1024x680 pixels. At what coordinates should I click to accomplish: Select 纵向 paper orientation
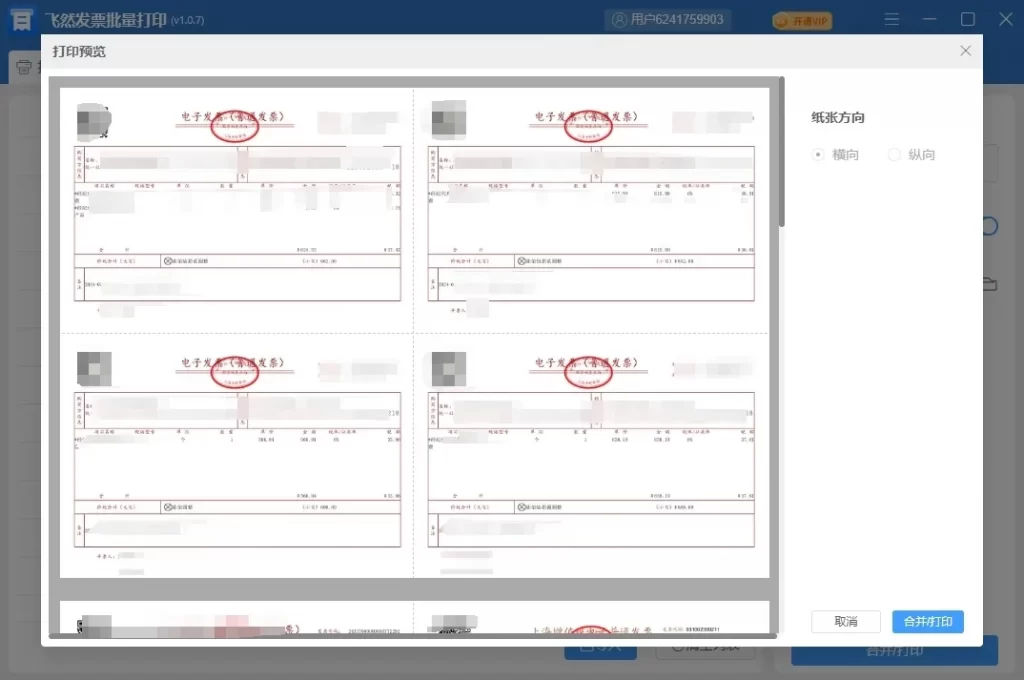click(x=894, y=155)
